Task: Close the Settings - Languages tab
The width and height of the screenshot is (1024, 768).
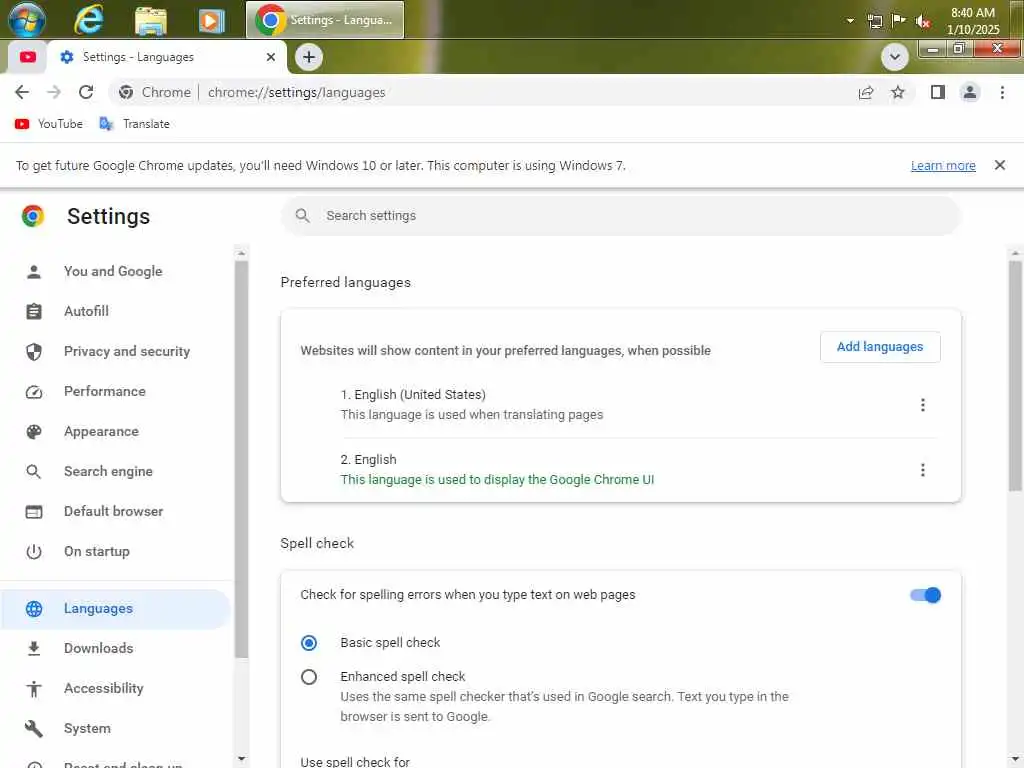Action: pyautogui.click(x=271, y=57)
